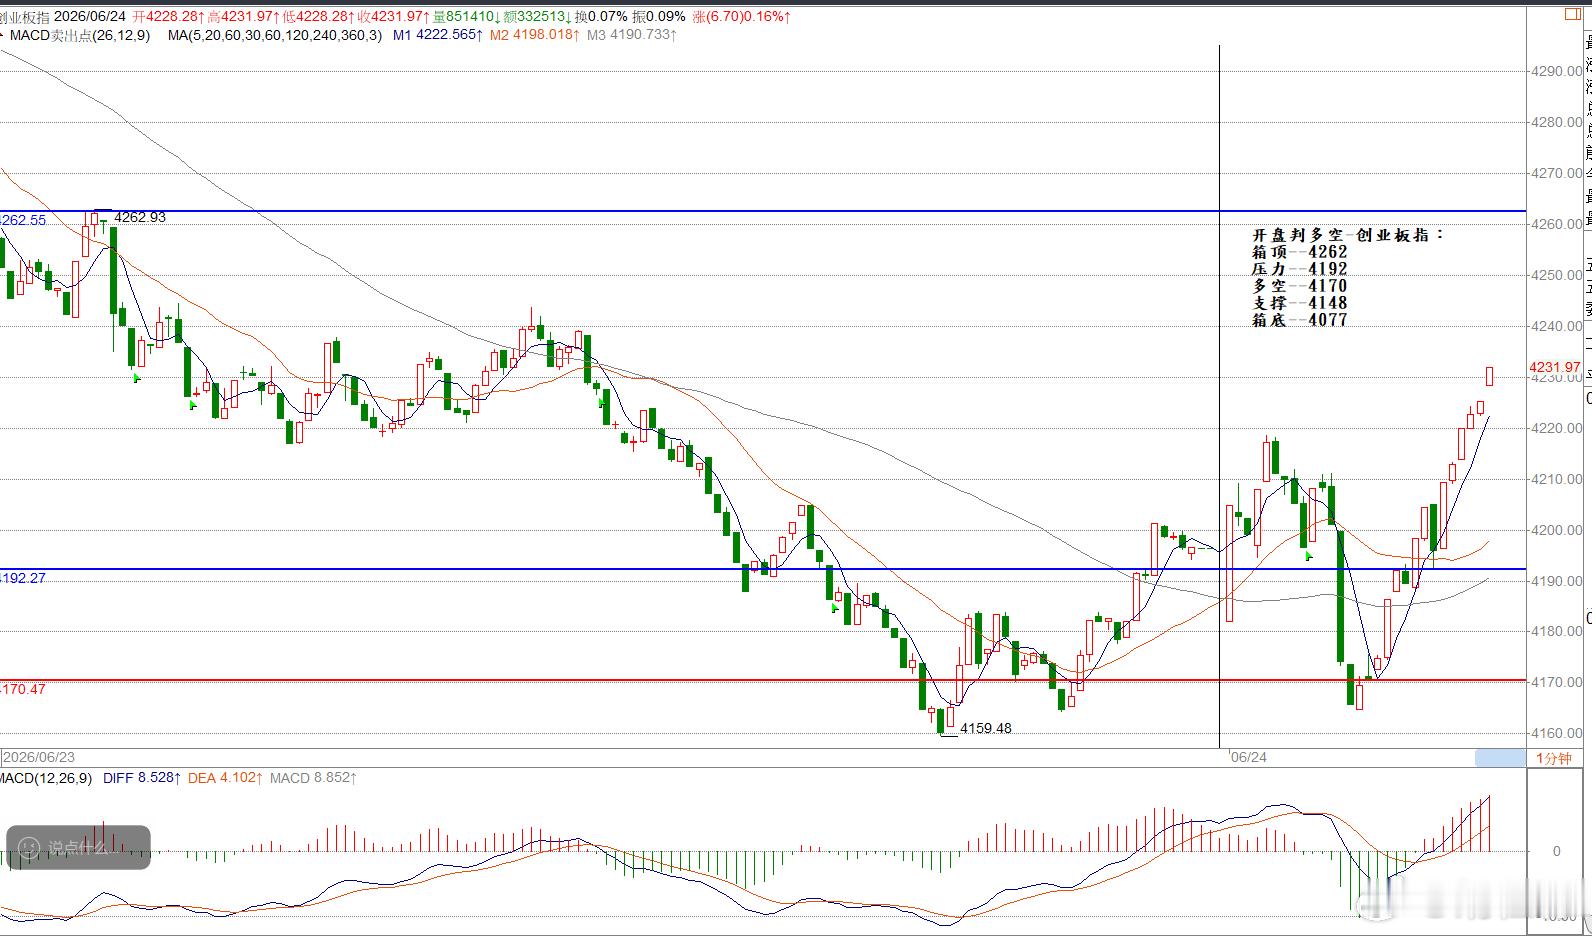1592x937 pixels.
Task: Click the 箱顶--4262 annotation line
Action: point(1300,252)
